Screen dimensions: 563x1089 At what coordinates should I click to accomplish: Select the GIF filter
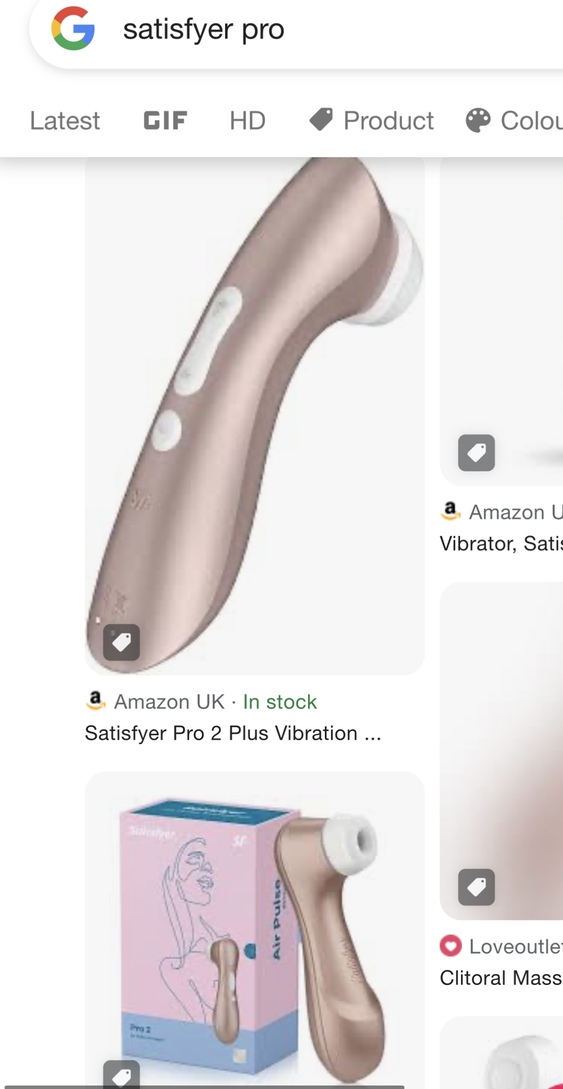coord(165,120)
